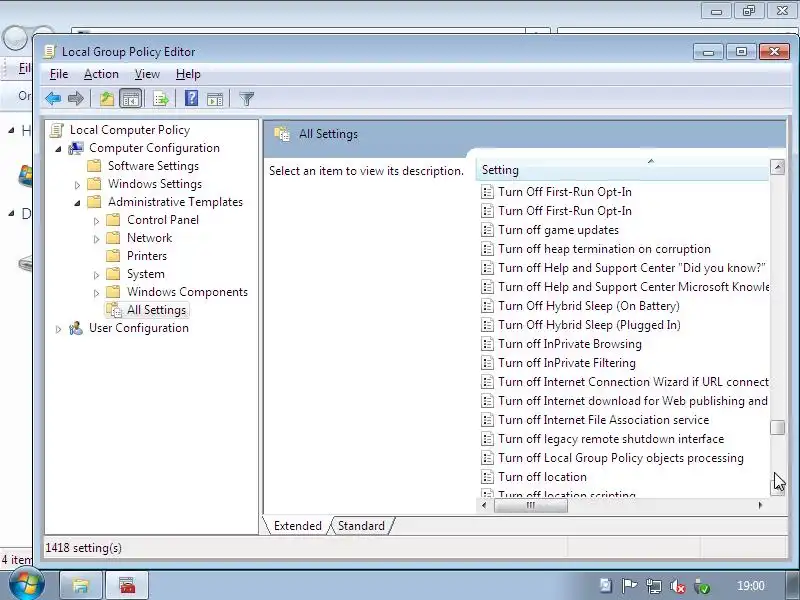Click the All Settings header pane icon

282,134
